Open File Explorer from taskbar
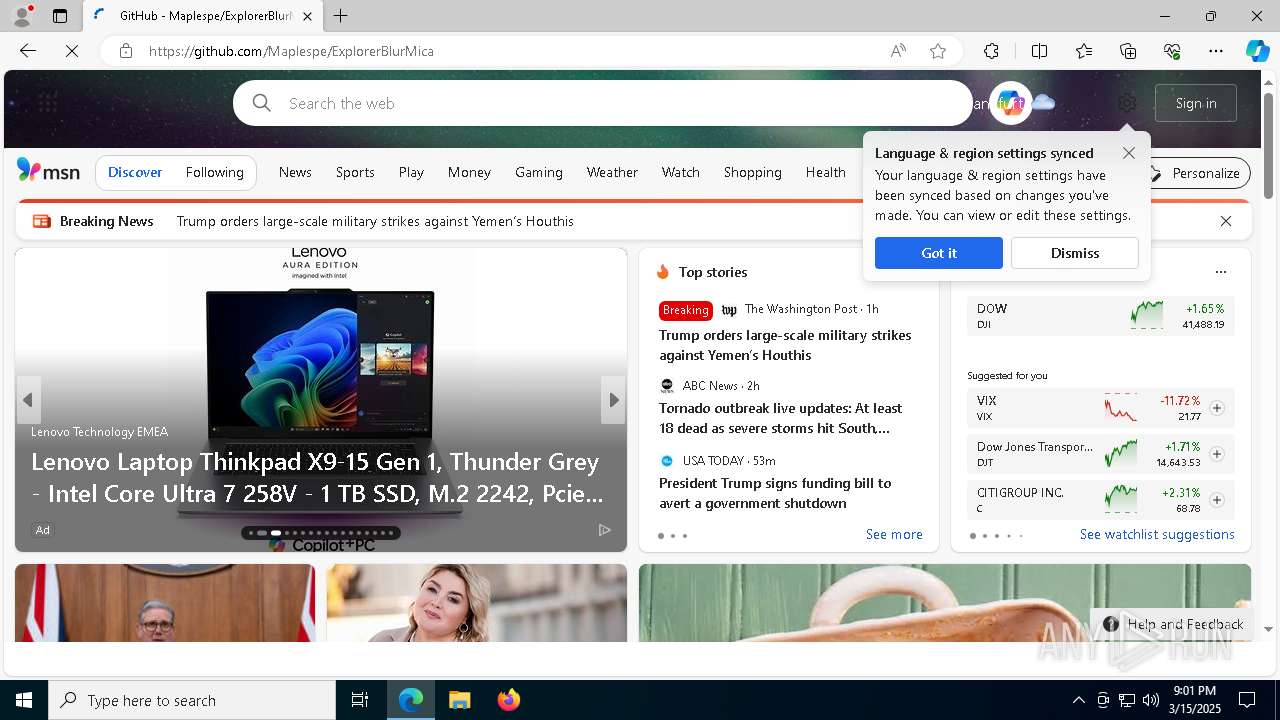 (x=459, y=700)
